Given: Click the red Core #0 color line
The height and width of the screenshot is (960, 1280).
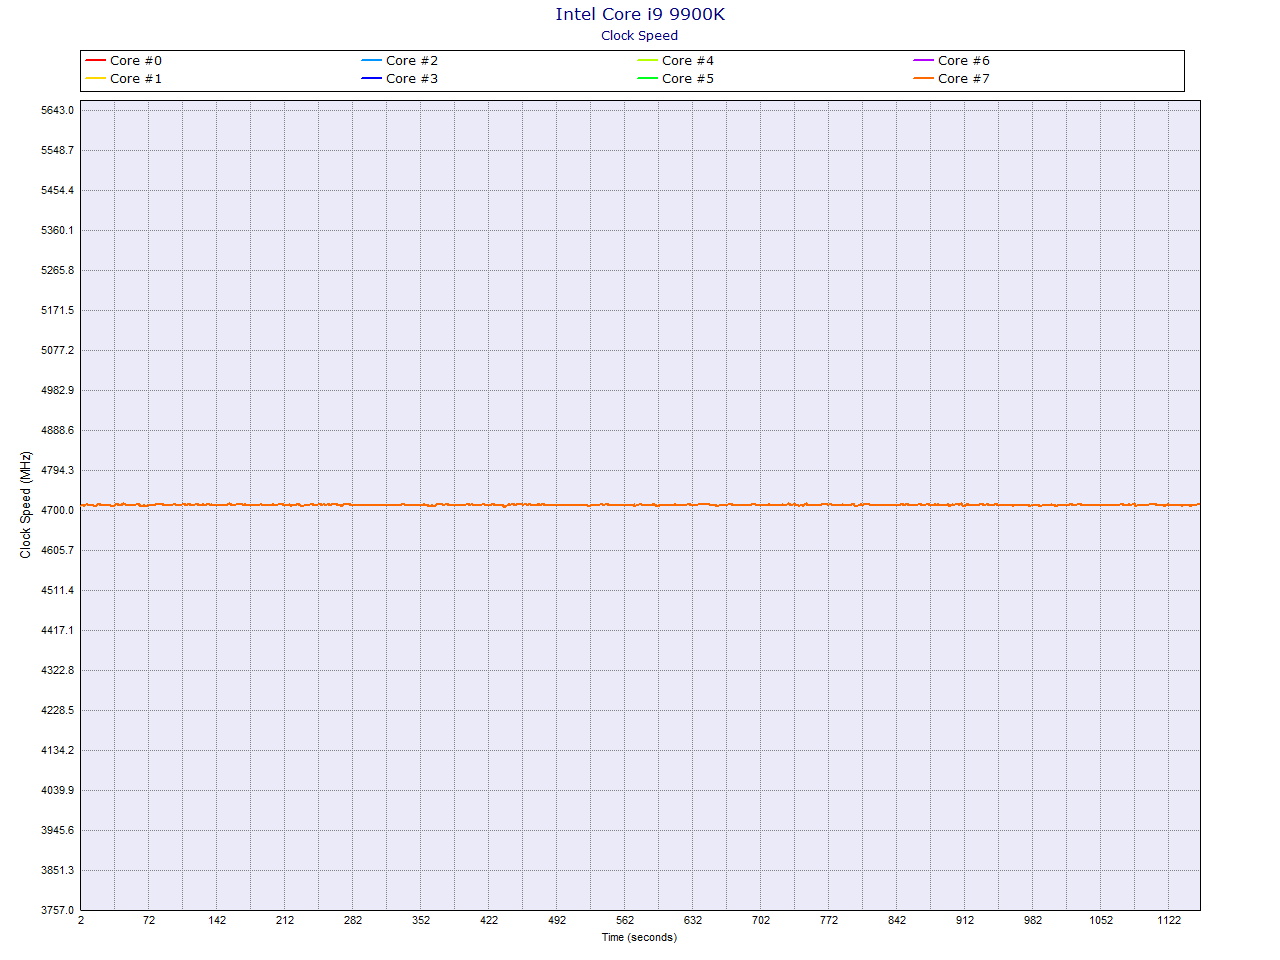Looking at the screenshot, I should [x=96, y=61].
